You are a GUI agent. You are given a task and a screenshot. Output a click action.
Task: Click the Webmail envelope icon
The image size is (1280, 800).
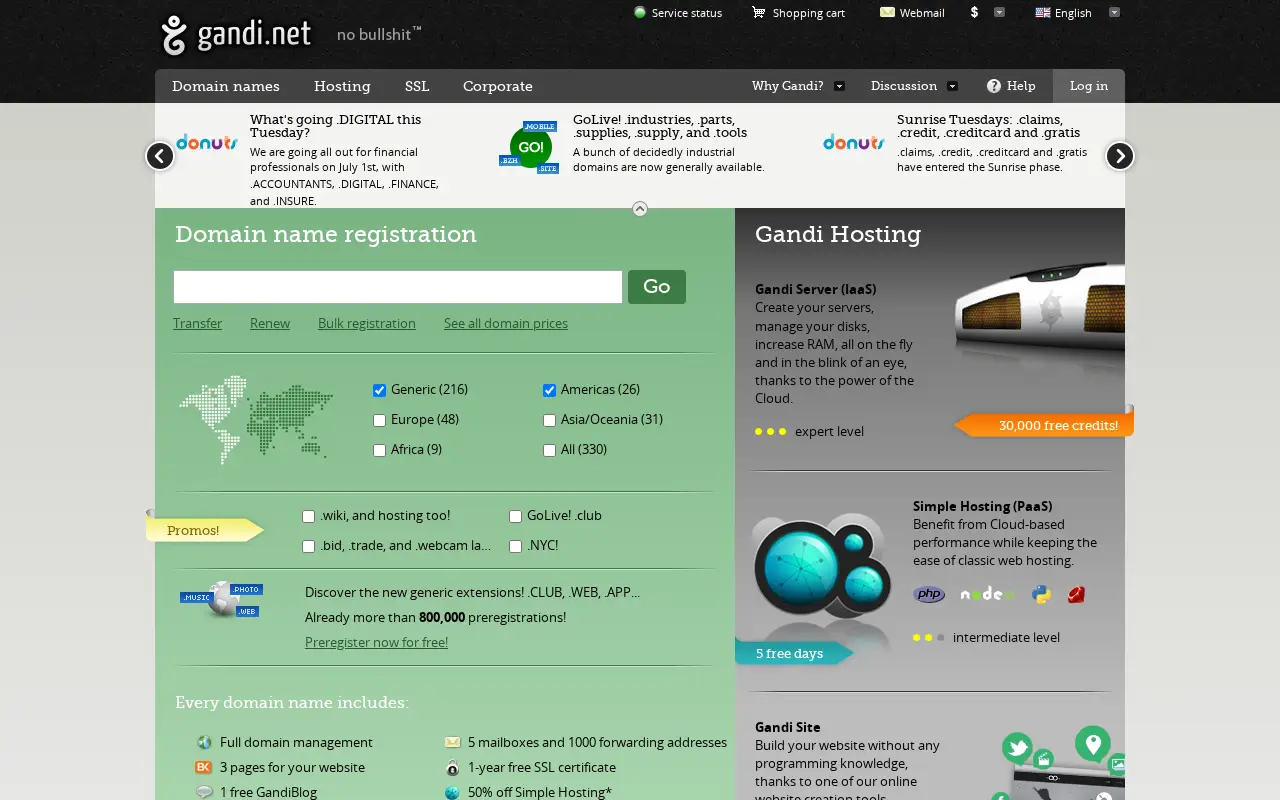(887, 12)
